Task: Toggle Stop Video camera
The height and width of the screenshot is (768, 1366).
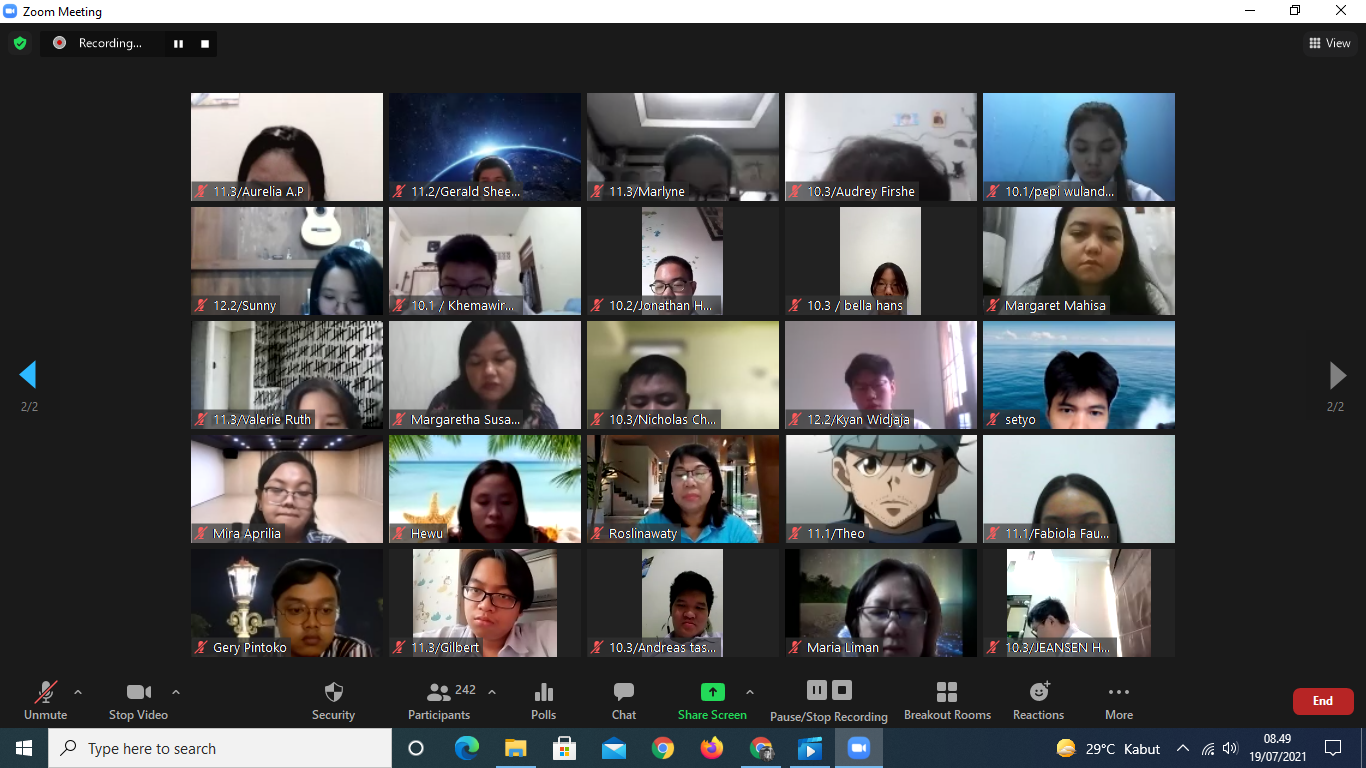Action: pos(138,693)
